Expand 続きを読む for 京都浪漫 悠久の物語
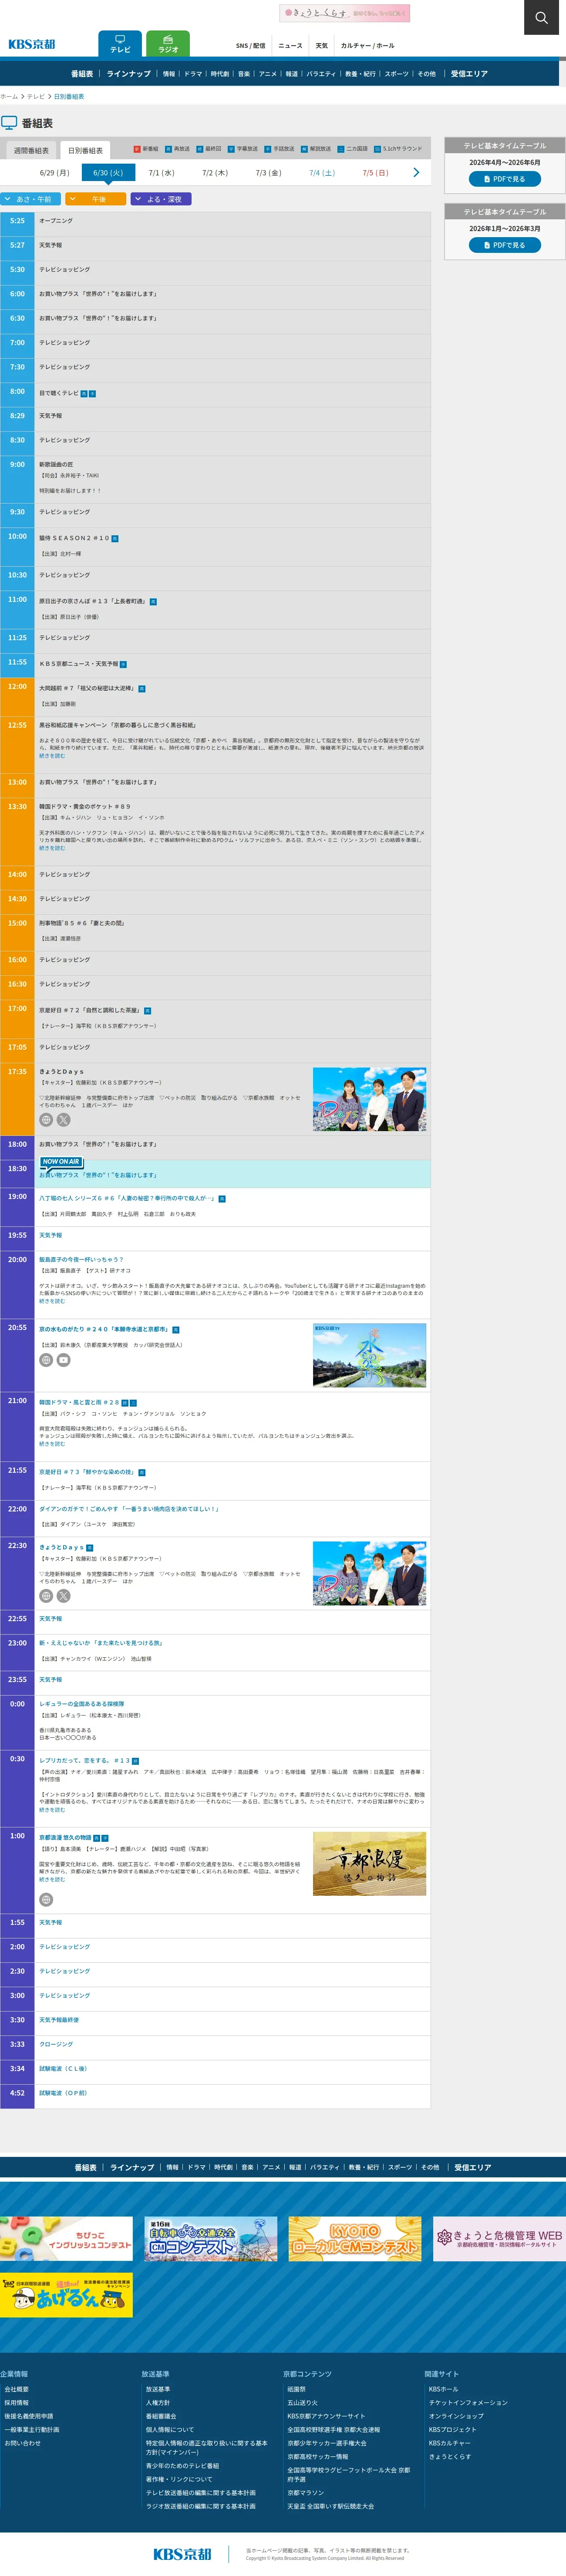Viewport: 566px width, 2576px height. point(52,1880)
